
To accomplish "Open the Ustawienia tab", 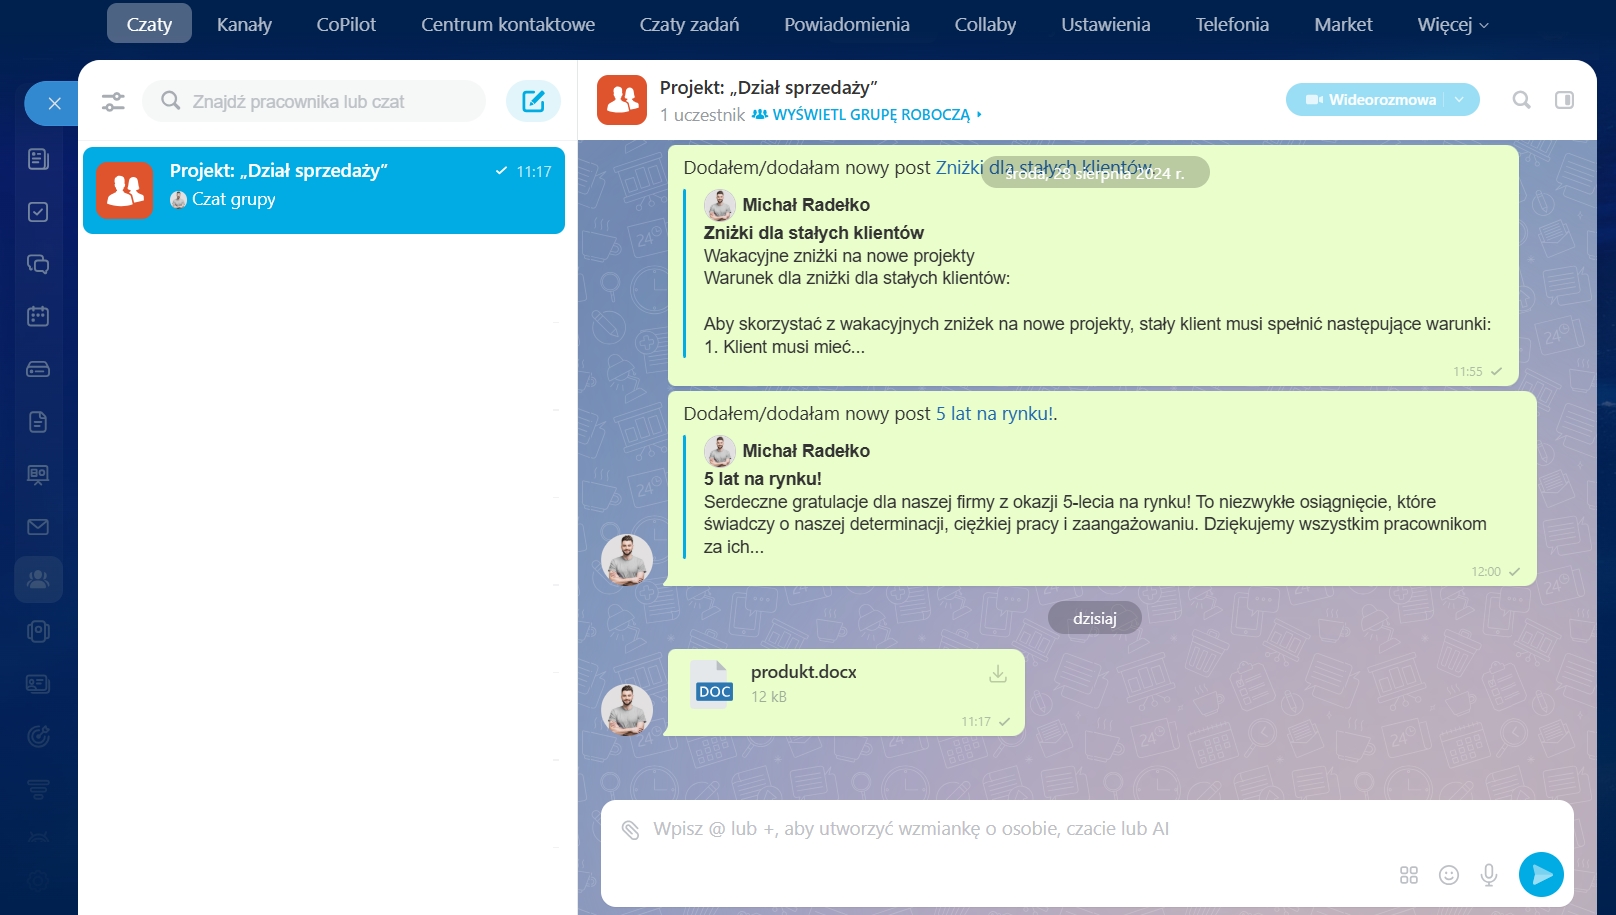I will 1106,25.
